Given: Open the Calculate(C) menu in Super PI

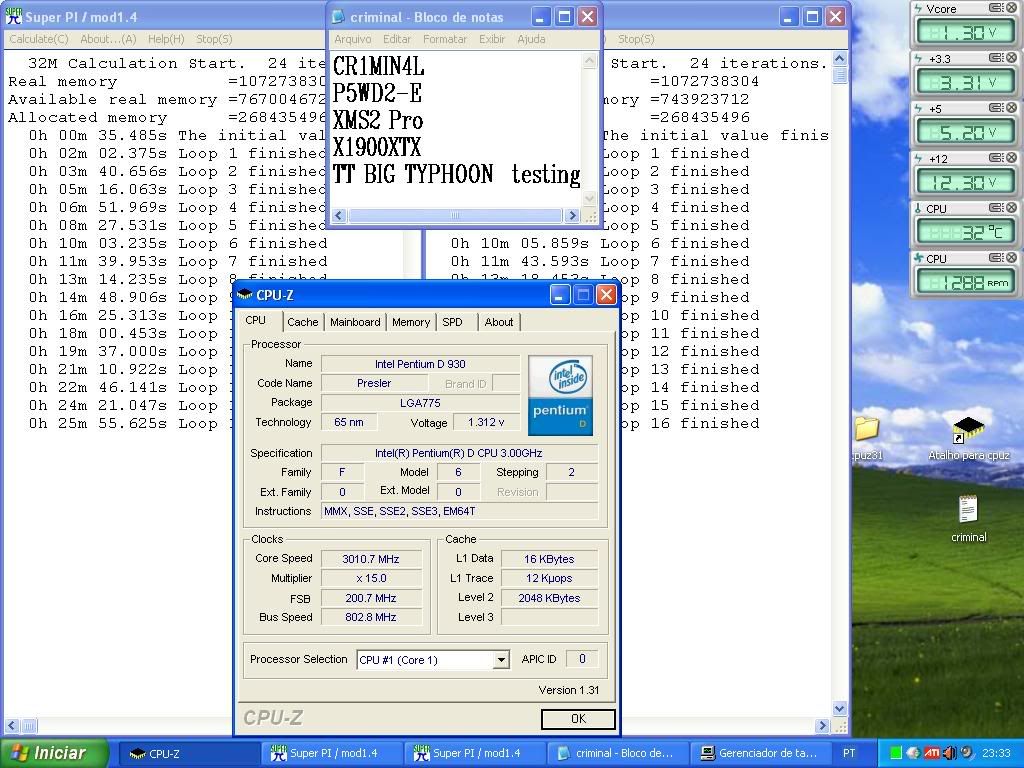Looking at the screenshot, I should 39,39.
